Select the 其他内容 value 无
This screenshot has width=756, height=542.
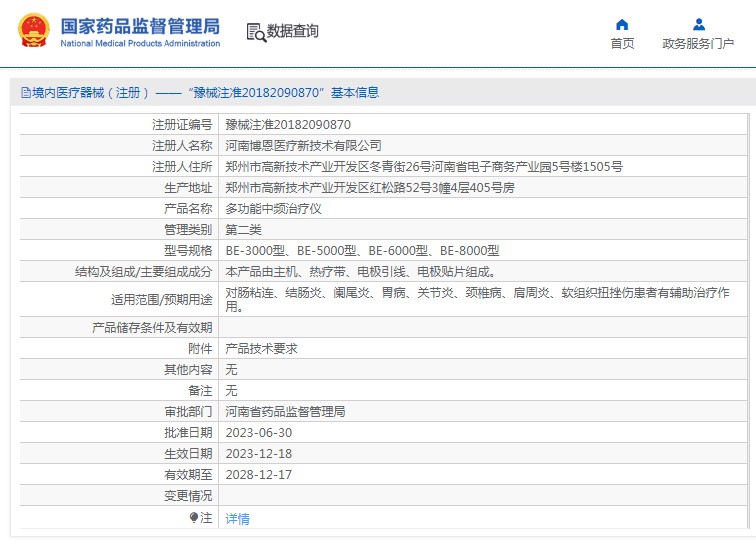231,369
